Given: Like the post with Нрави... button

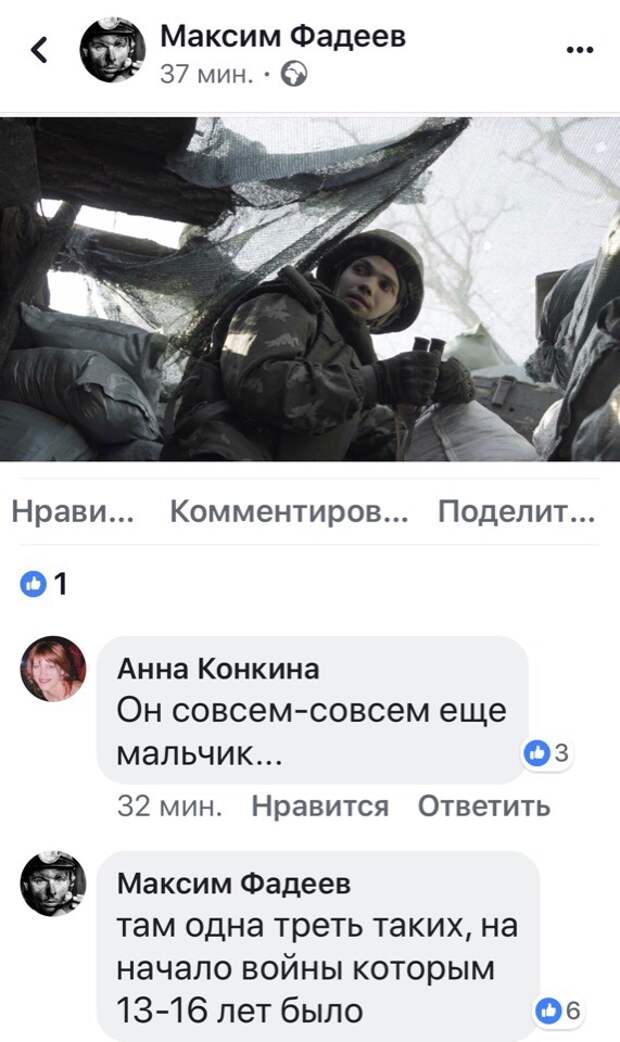Looking at the screenshot, I should (x=73, y=512).
